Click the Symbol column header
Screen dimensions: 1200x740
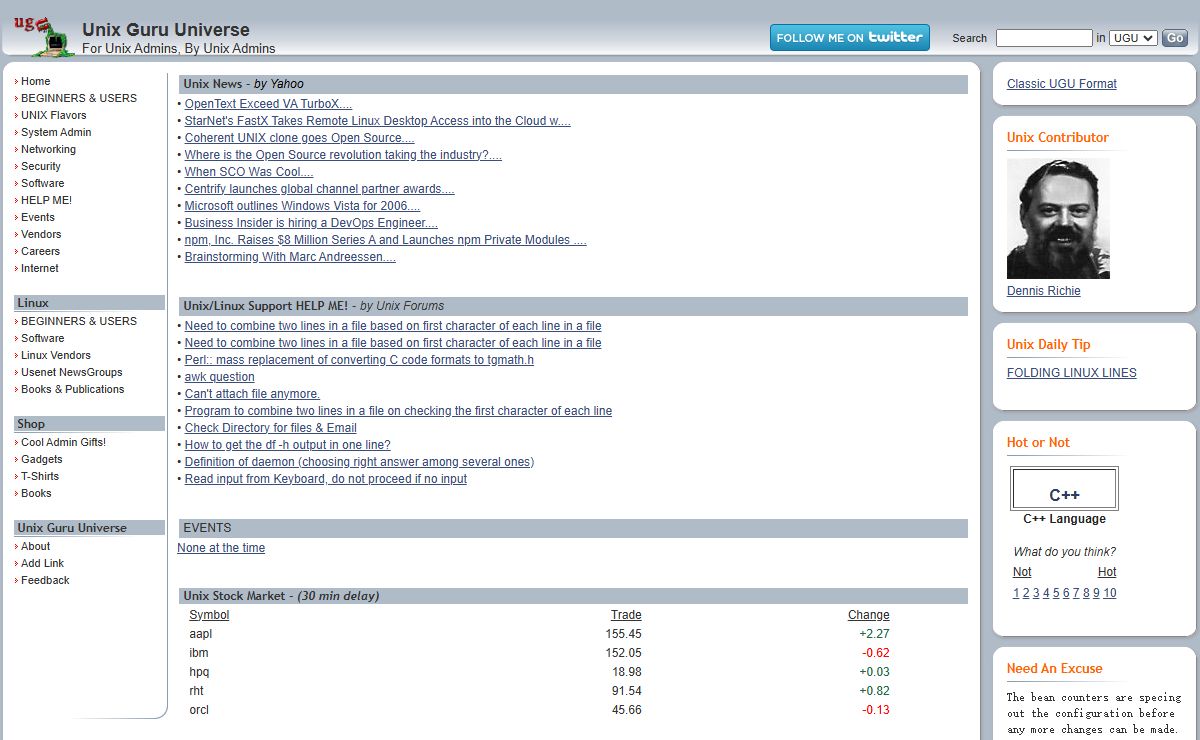click(x=209, y=615)
